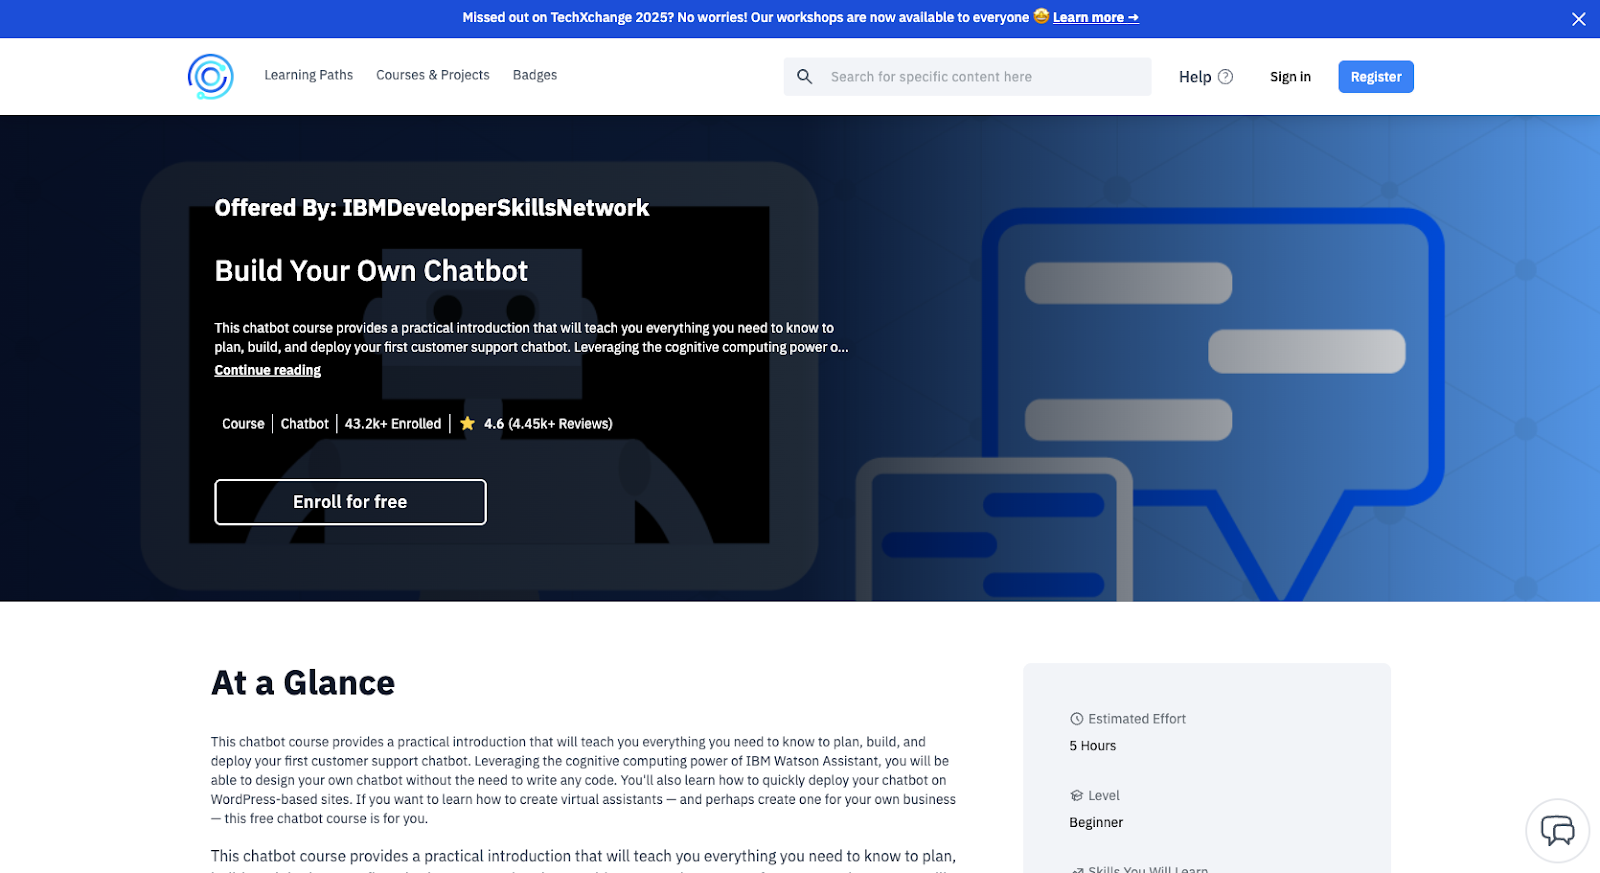Follow the Learn more banner link
The image size is (1600, 873).
tap(1095, 18)
